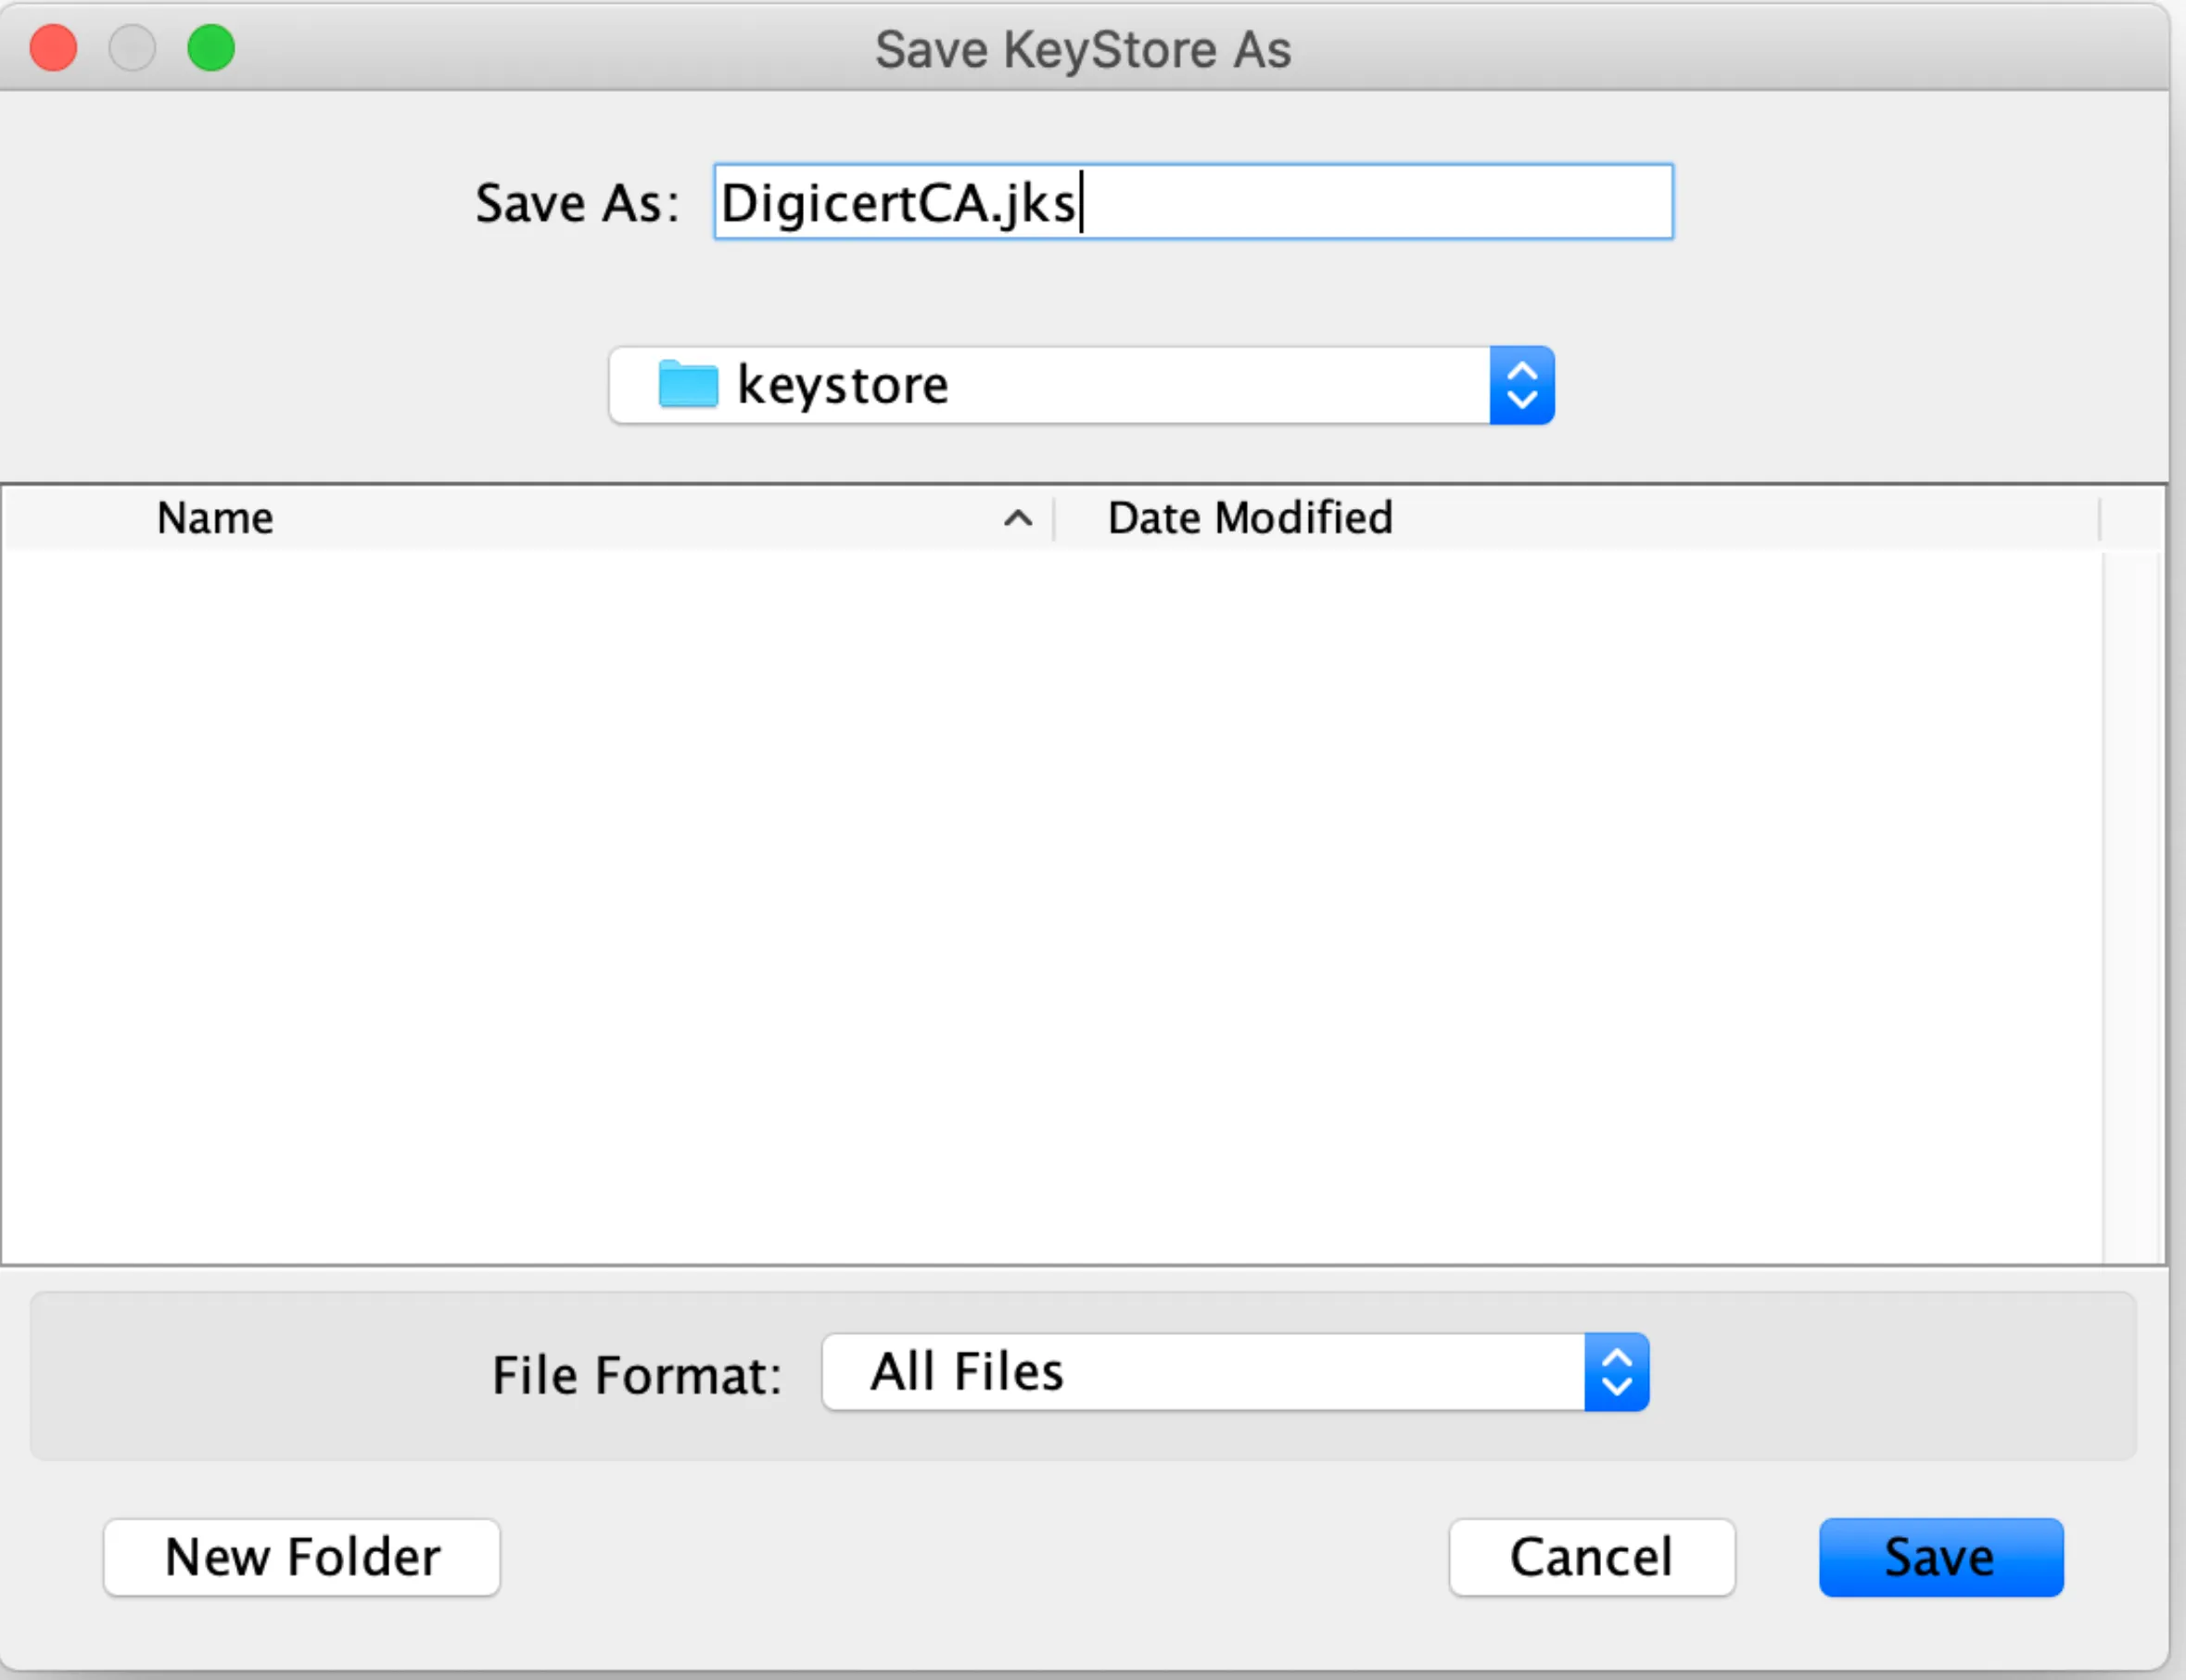
Task: Sort files by Name column
Action: coord(215,518)
